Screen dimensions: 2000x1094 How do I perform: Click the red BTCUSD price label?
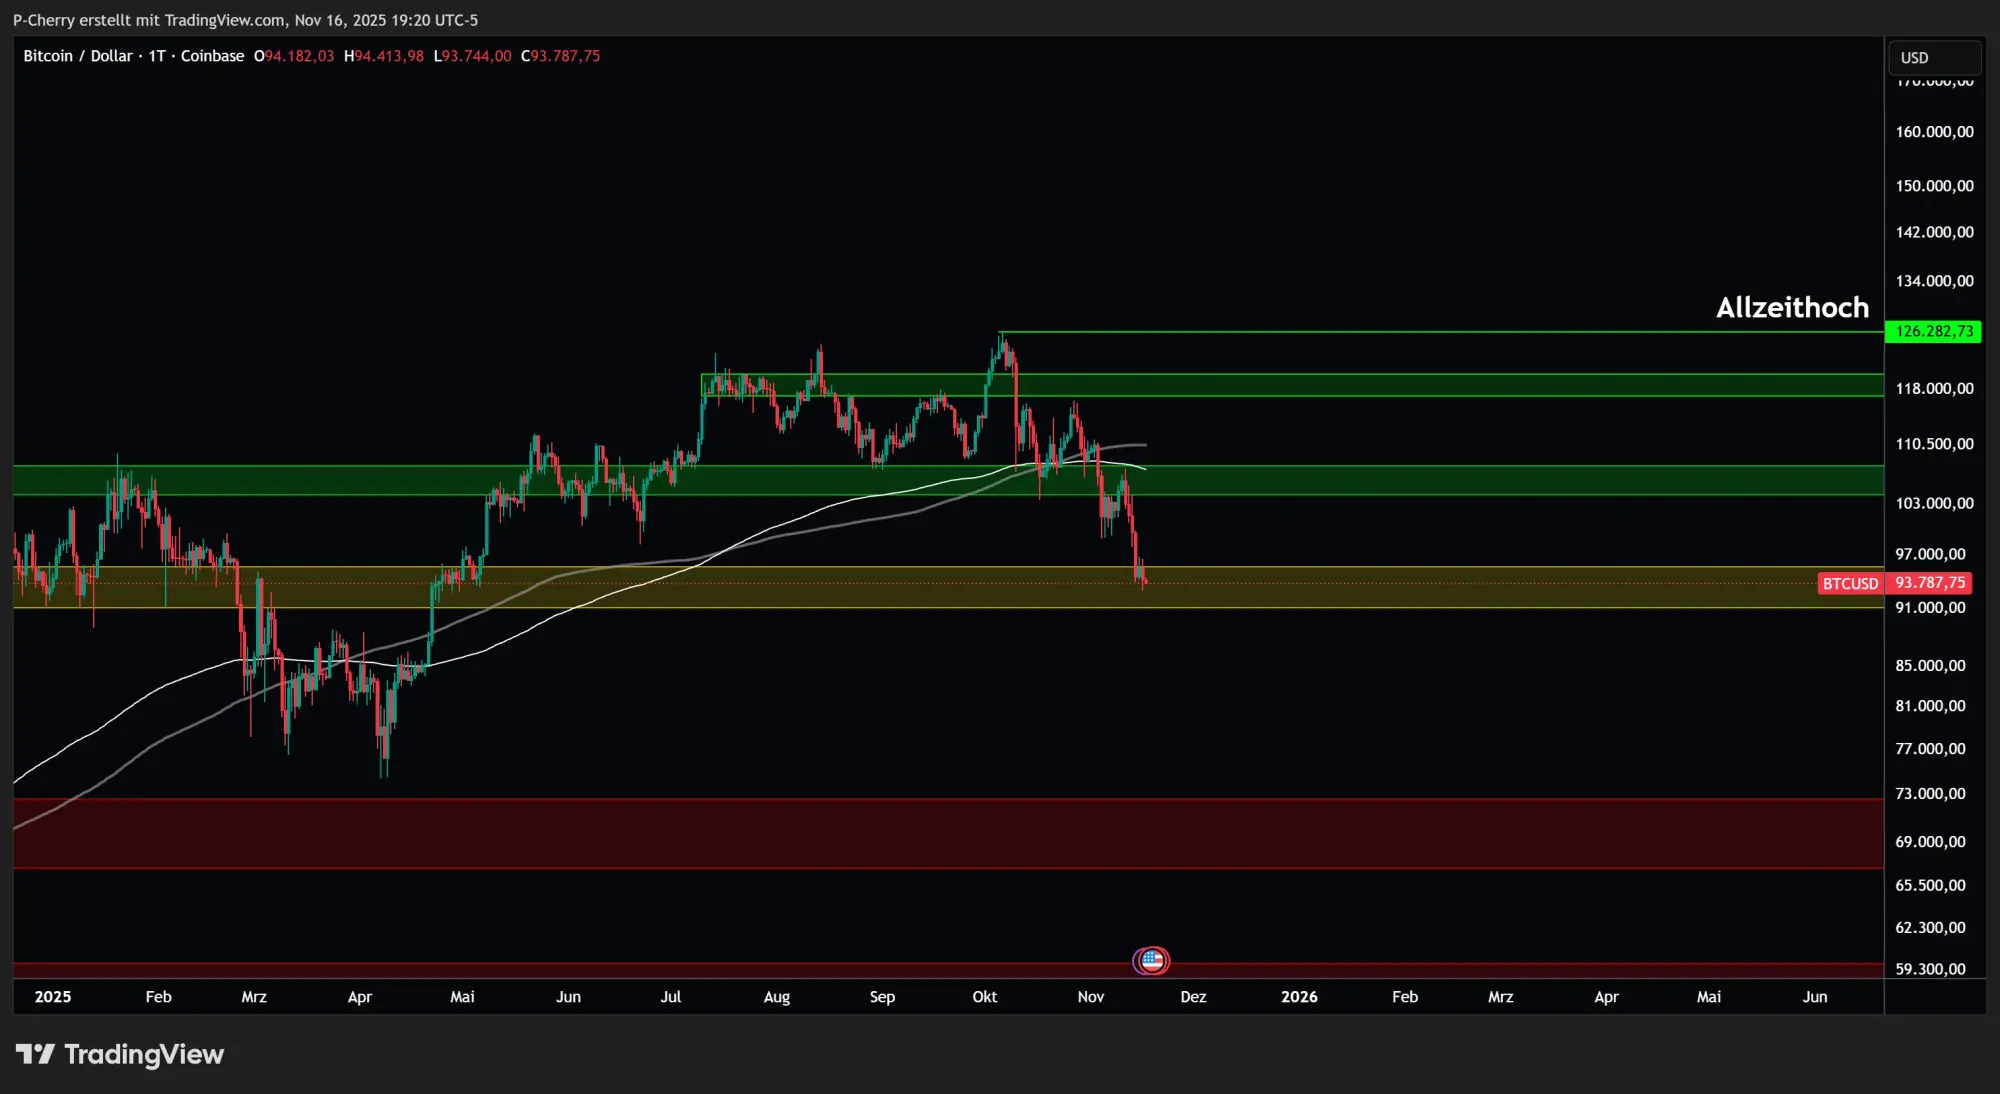click(1849, 583)
